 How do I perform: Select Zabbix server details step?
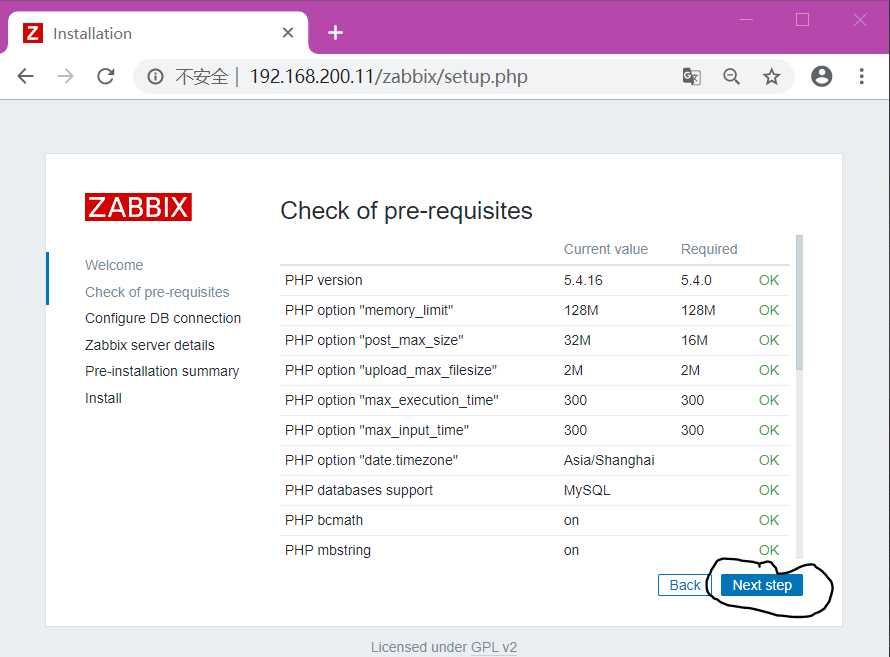[x=150, y=345]
